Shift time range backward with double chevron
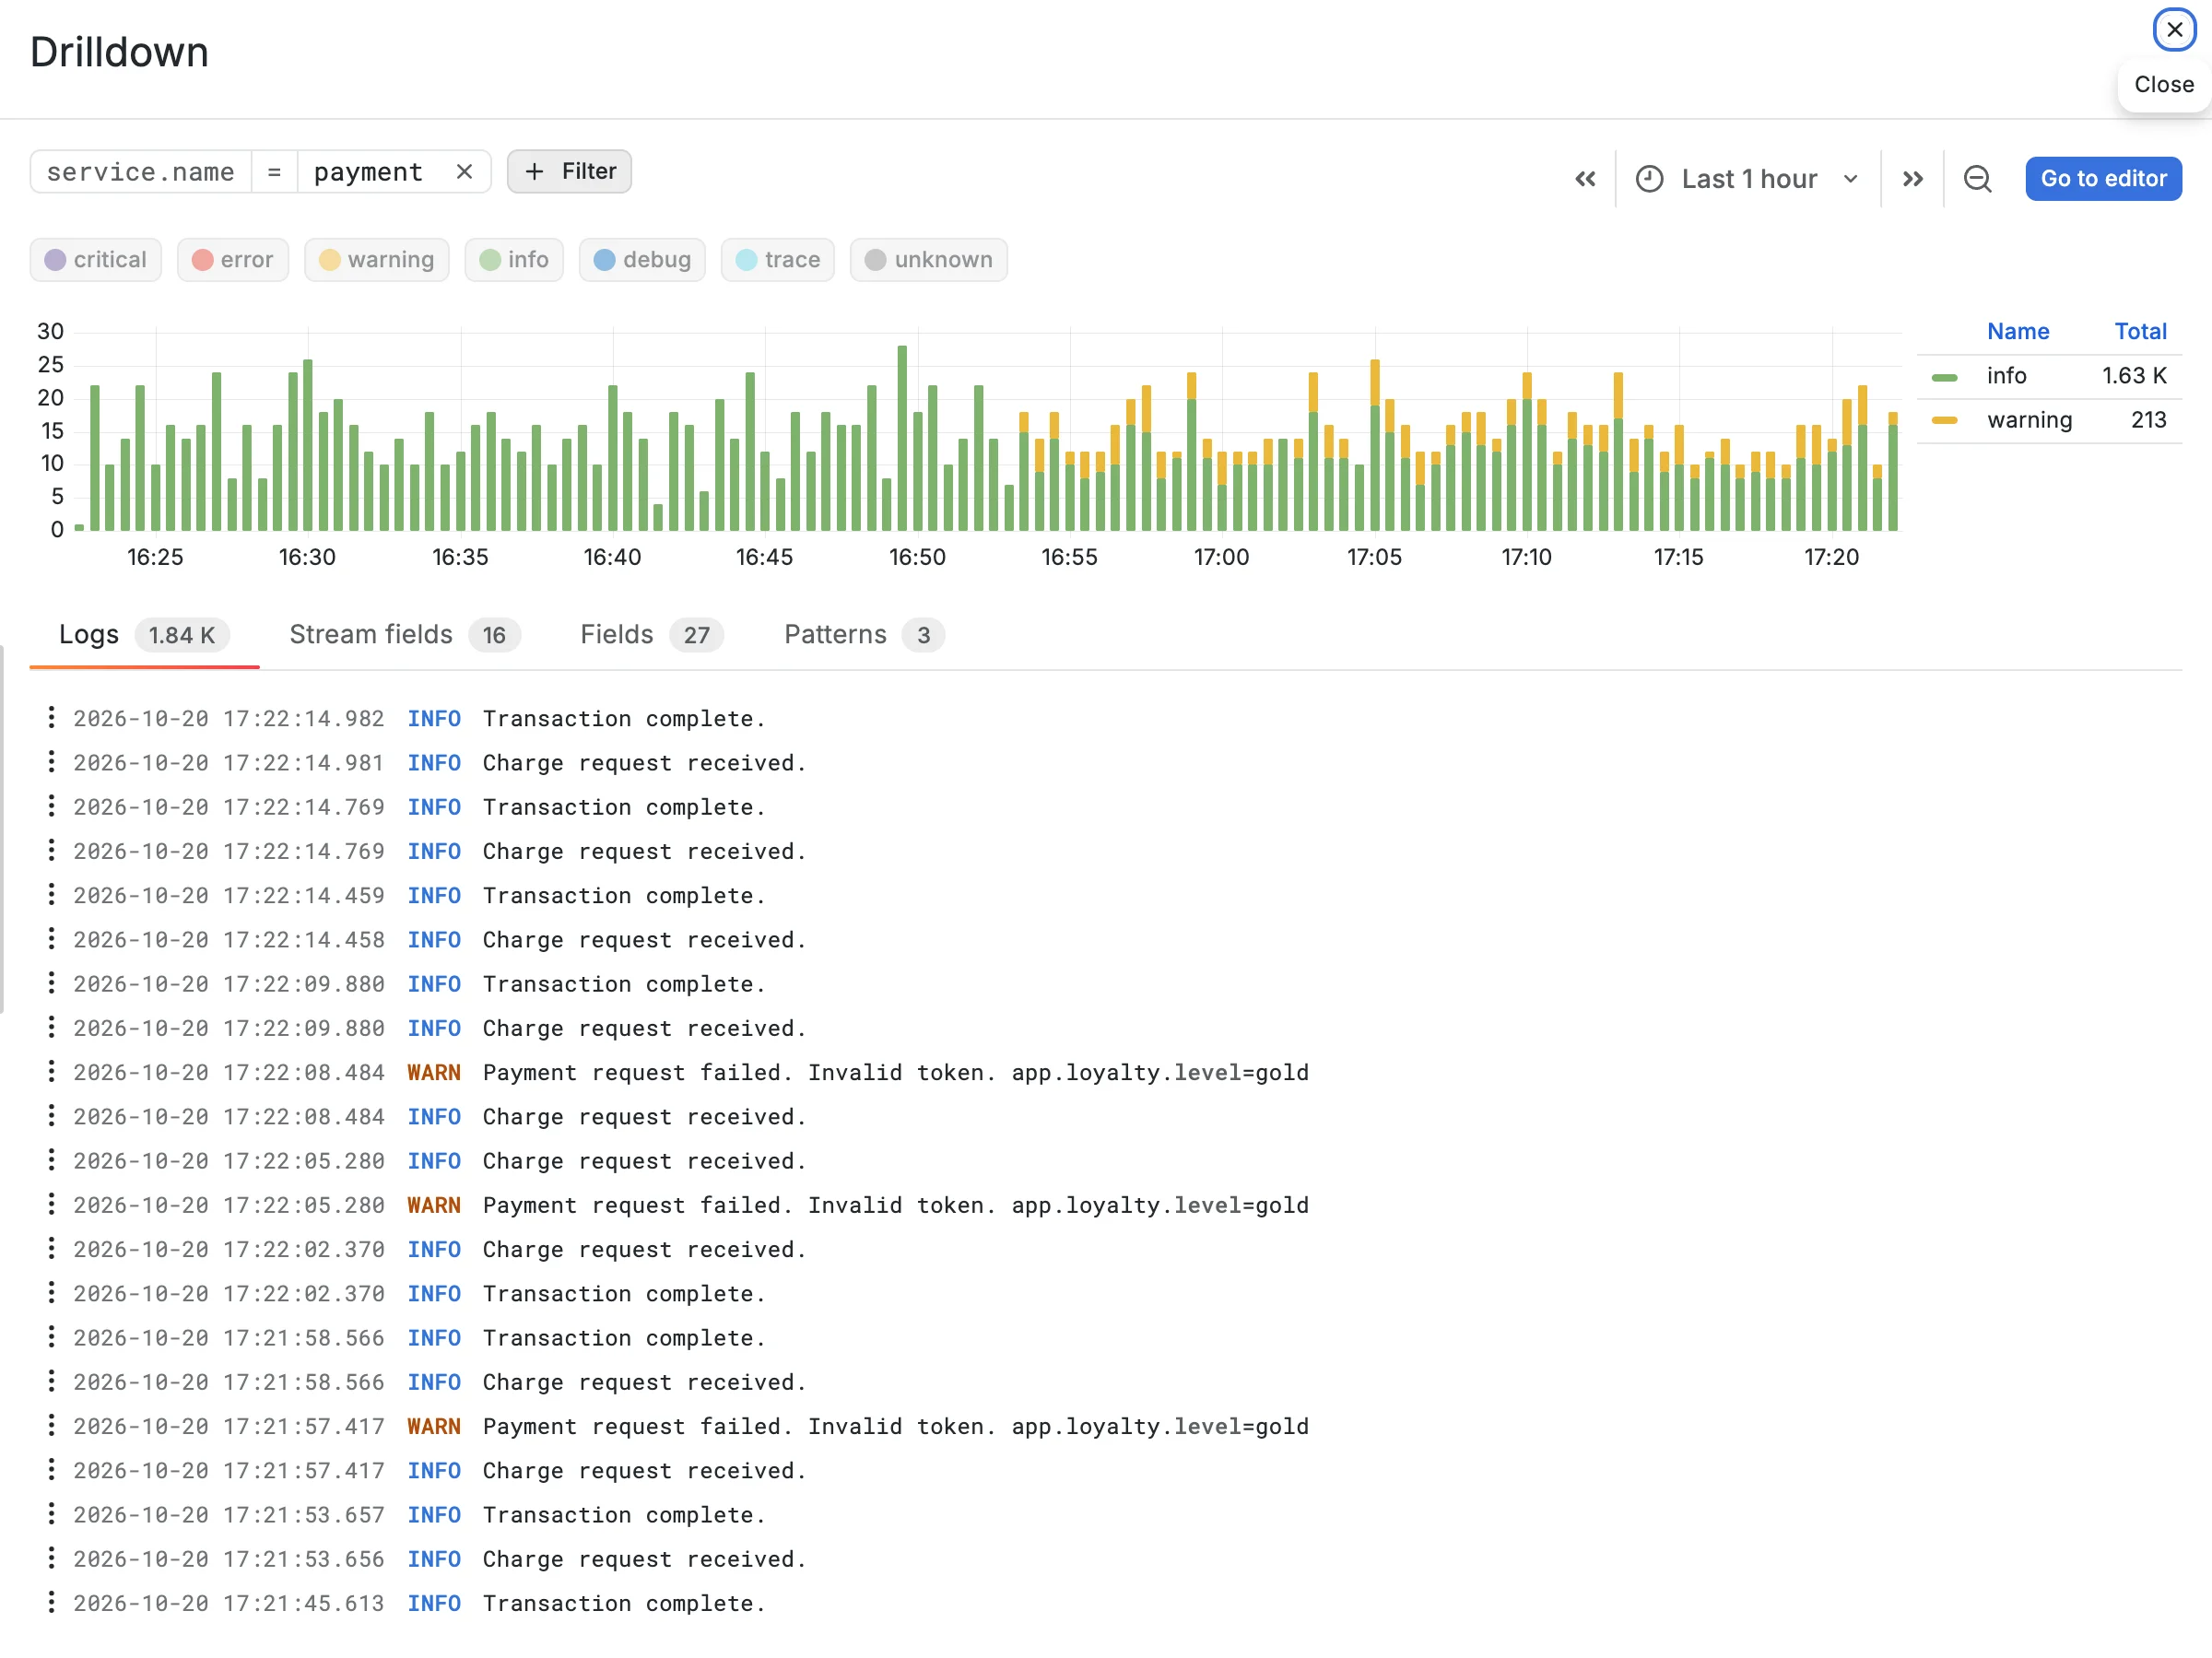This screenshot has width=2212, height=1658. (1585, 179)
